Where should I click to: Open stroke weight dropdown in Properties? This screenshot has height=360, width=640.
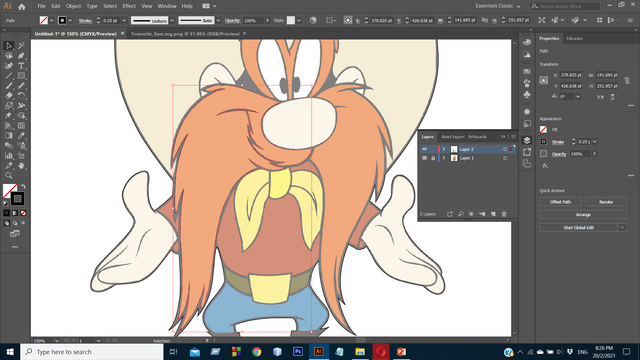pyautogui.click(x=595, y=142)
